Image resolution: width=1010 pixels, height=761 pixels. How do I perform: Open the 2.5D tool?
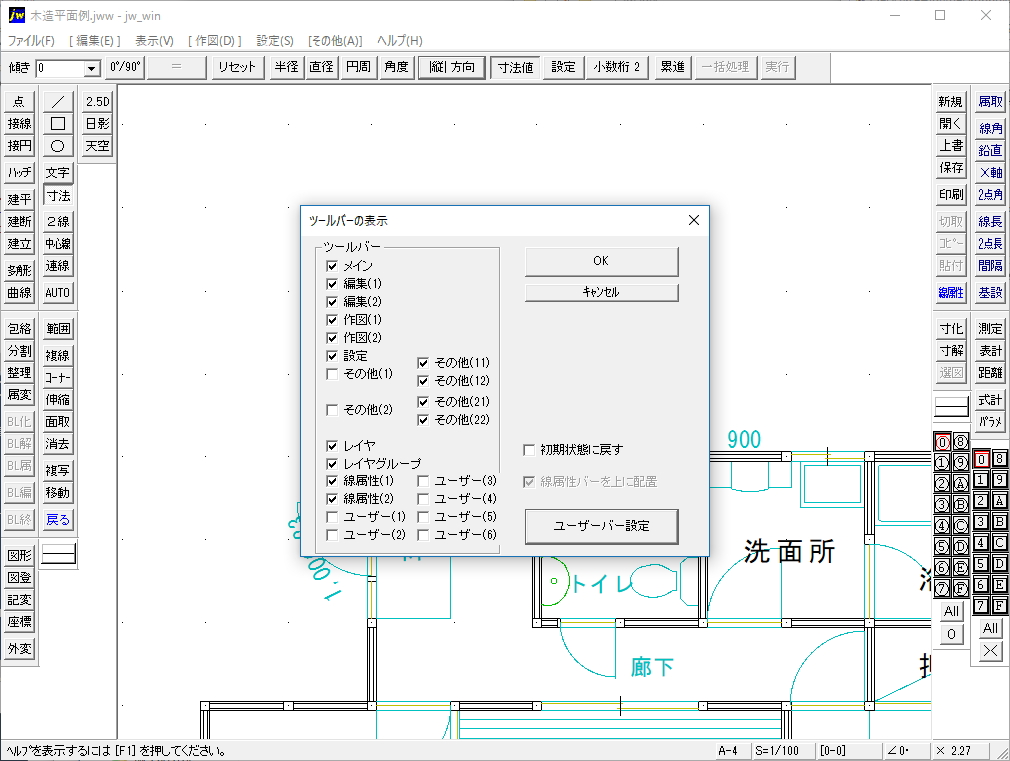(x=98, y=101)
